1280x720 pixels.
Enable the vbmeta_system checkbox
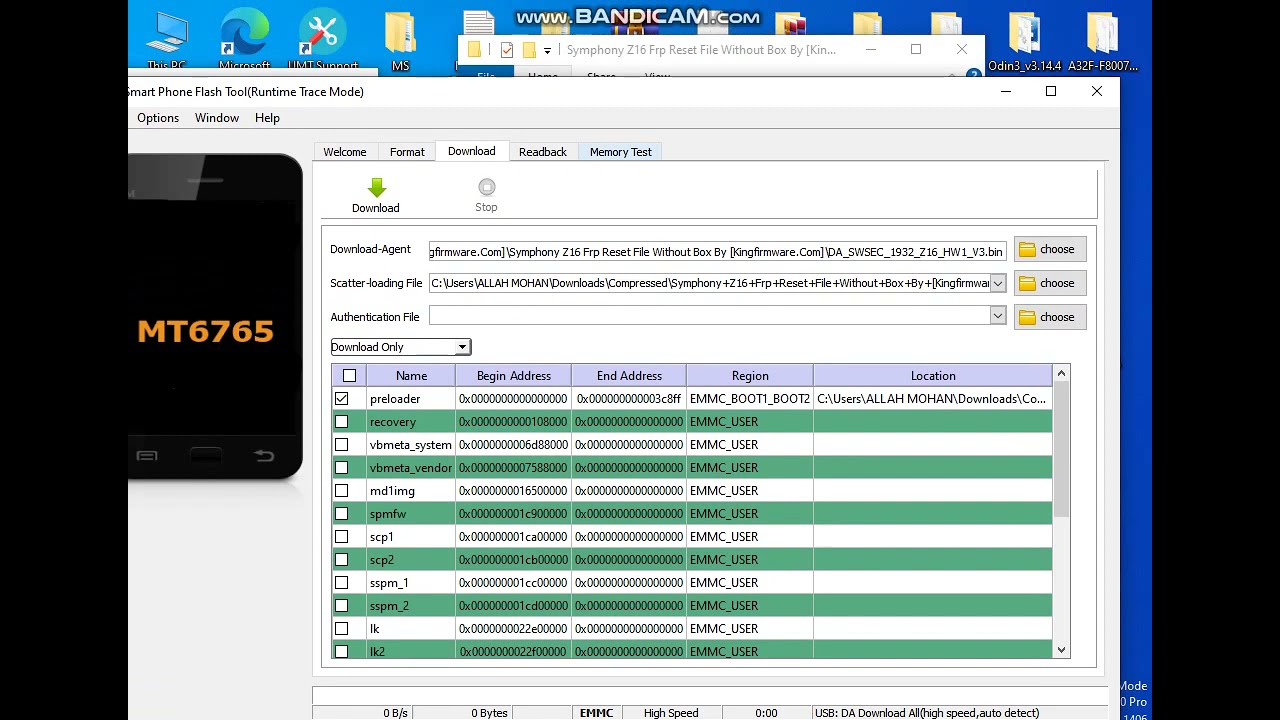pos(342,445)
